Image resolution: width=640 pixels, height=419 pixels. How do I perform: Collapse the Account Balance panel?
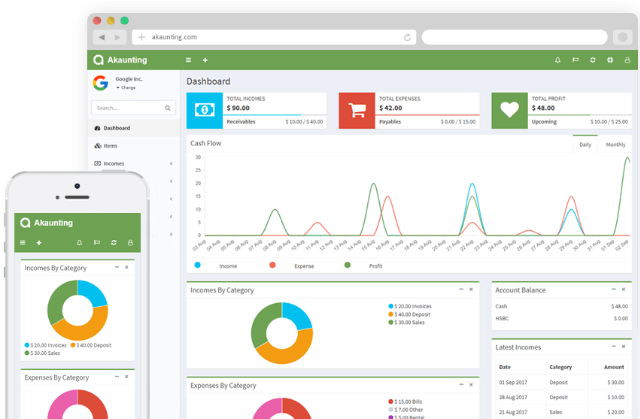tap(613, 289)
